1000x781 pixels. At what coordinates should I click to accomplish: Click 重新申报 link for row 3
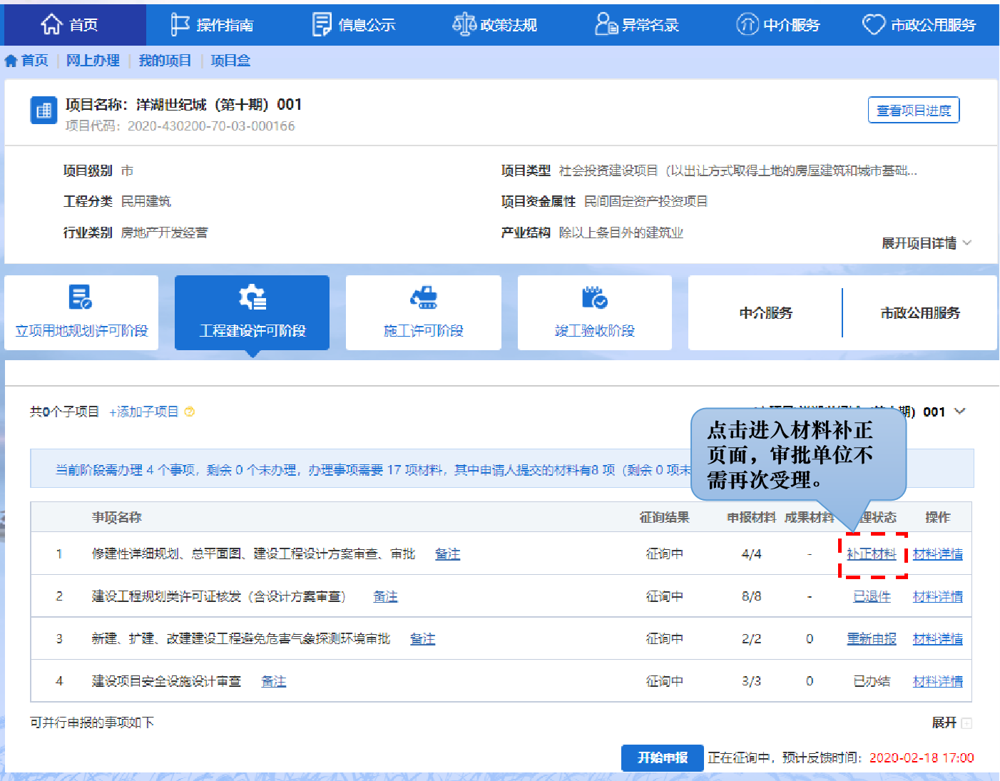[871, 639]
